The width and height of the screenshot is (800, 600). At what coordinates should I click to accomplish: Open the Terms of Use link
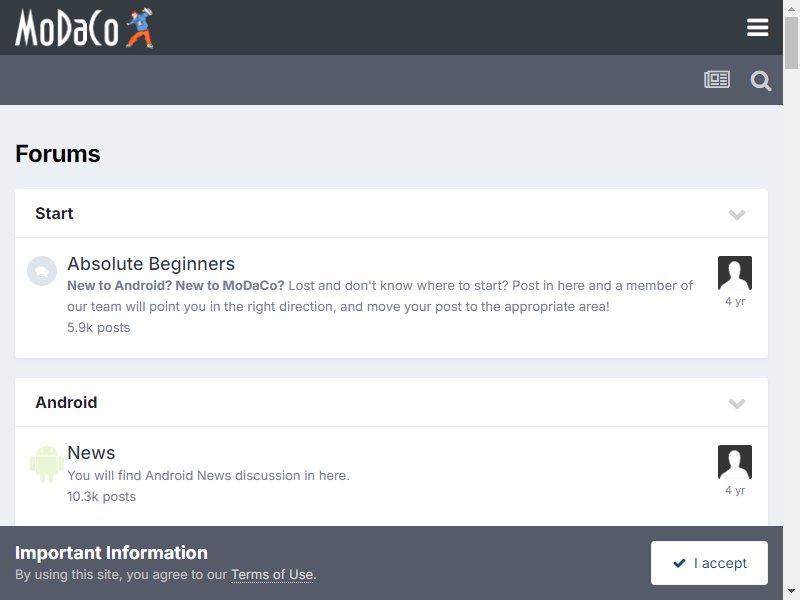(272, 574)
